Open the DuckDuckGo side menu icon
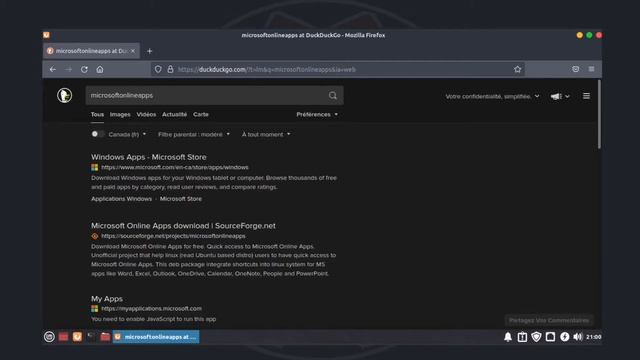The width and height of the screenshot is (640, 360). (587, 96)
